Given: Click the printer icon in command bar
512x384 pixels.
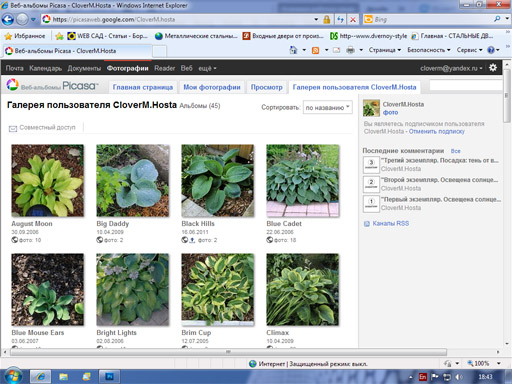Looking at the screenshot, I should pos(350,50).
